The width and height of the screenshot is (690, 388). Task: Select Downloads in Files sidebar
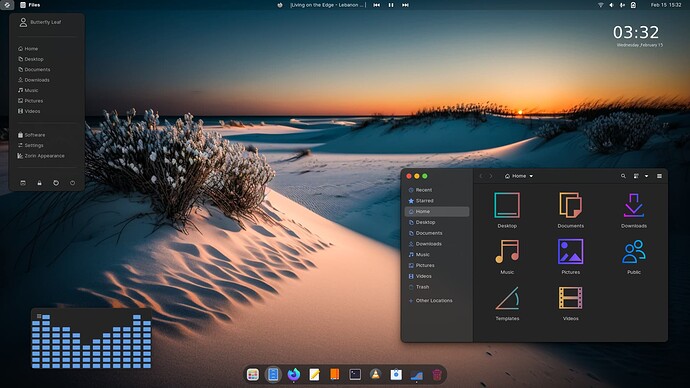coord(437,244)
